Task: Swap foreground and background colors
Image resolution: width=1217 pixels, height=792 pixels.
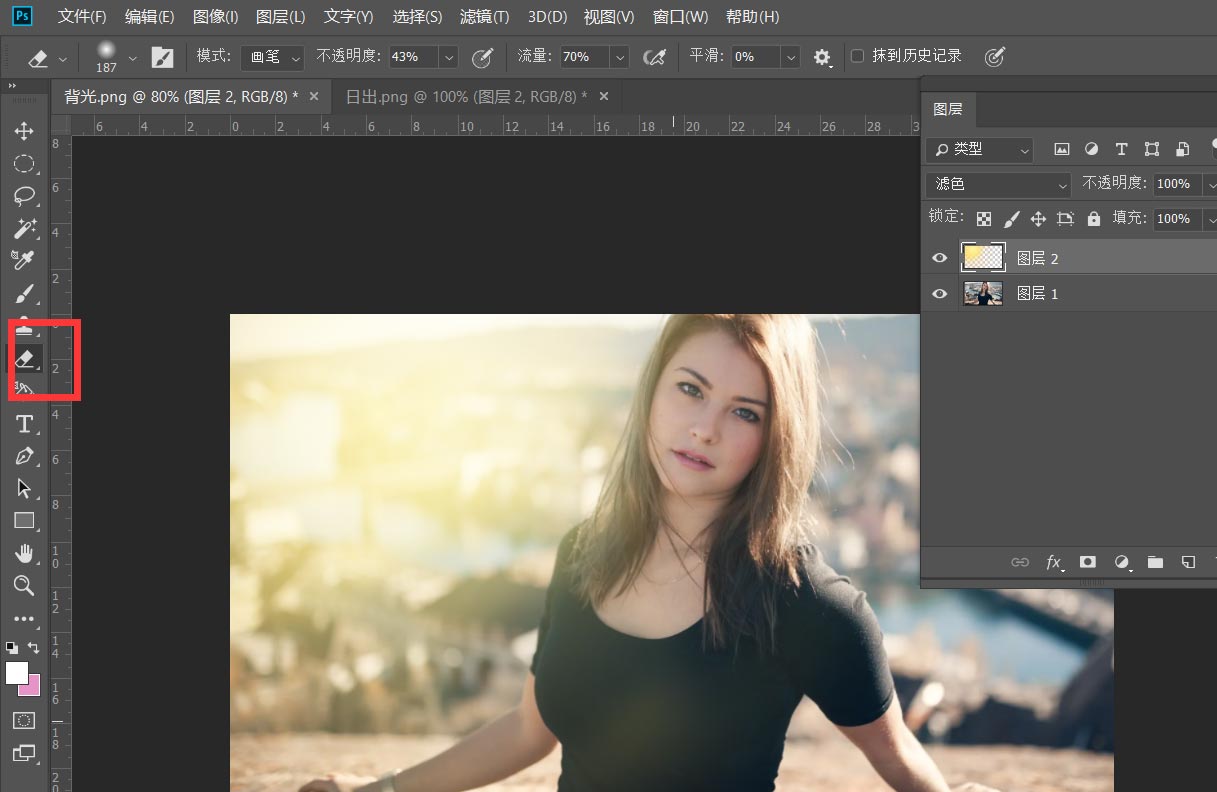Action: coord(34,647)
